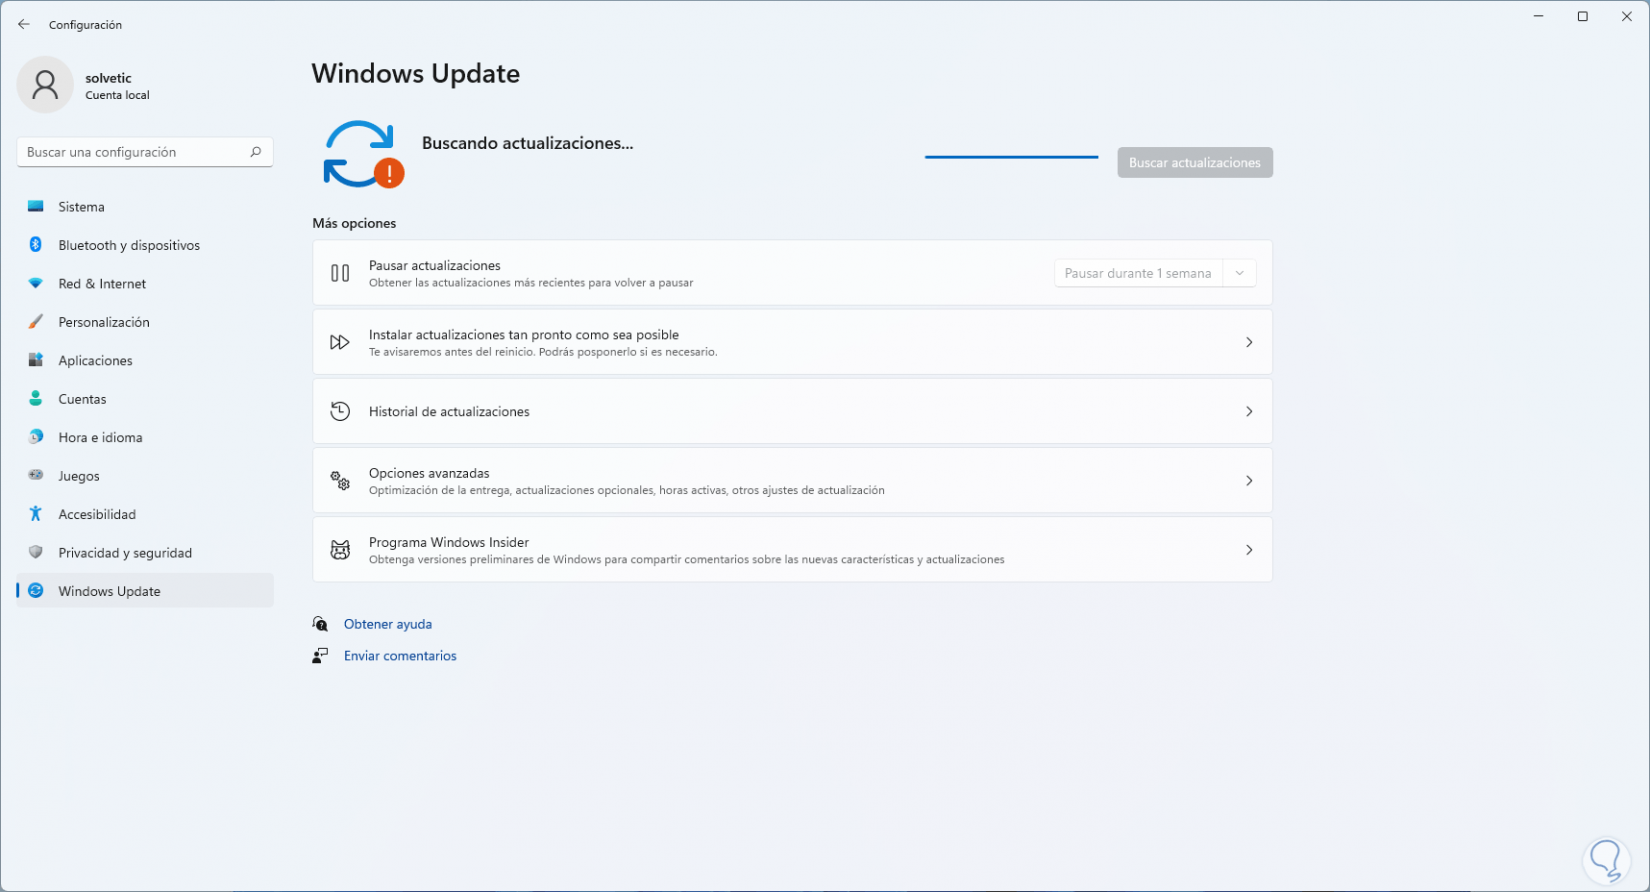Click the fast-forward icon for Instalar actualizaciones
The image size is (1650, 892).
340,342
